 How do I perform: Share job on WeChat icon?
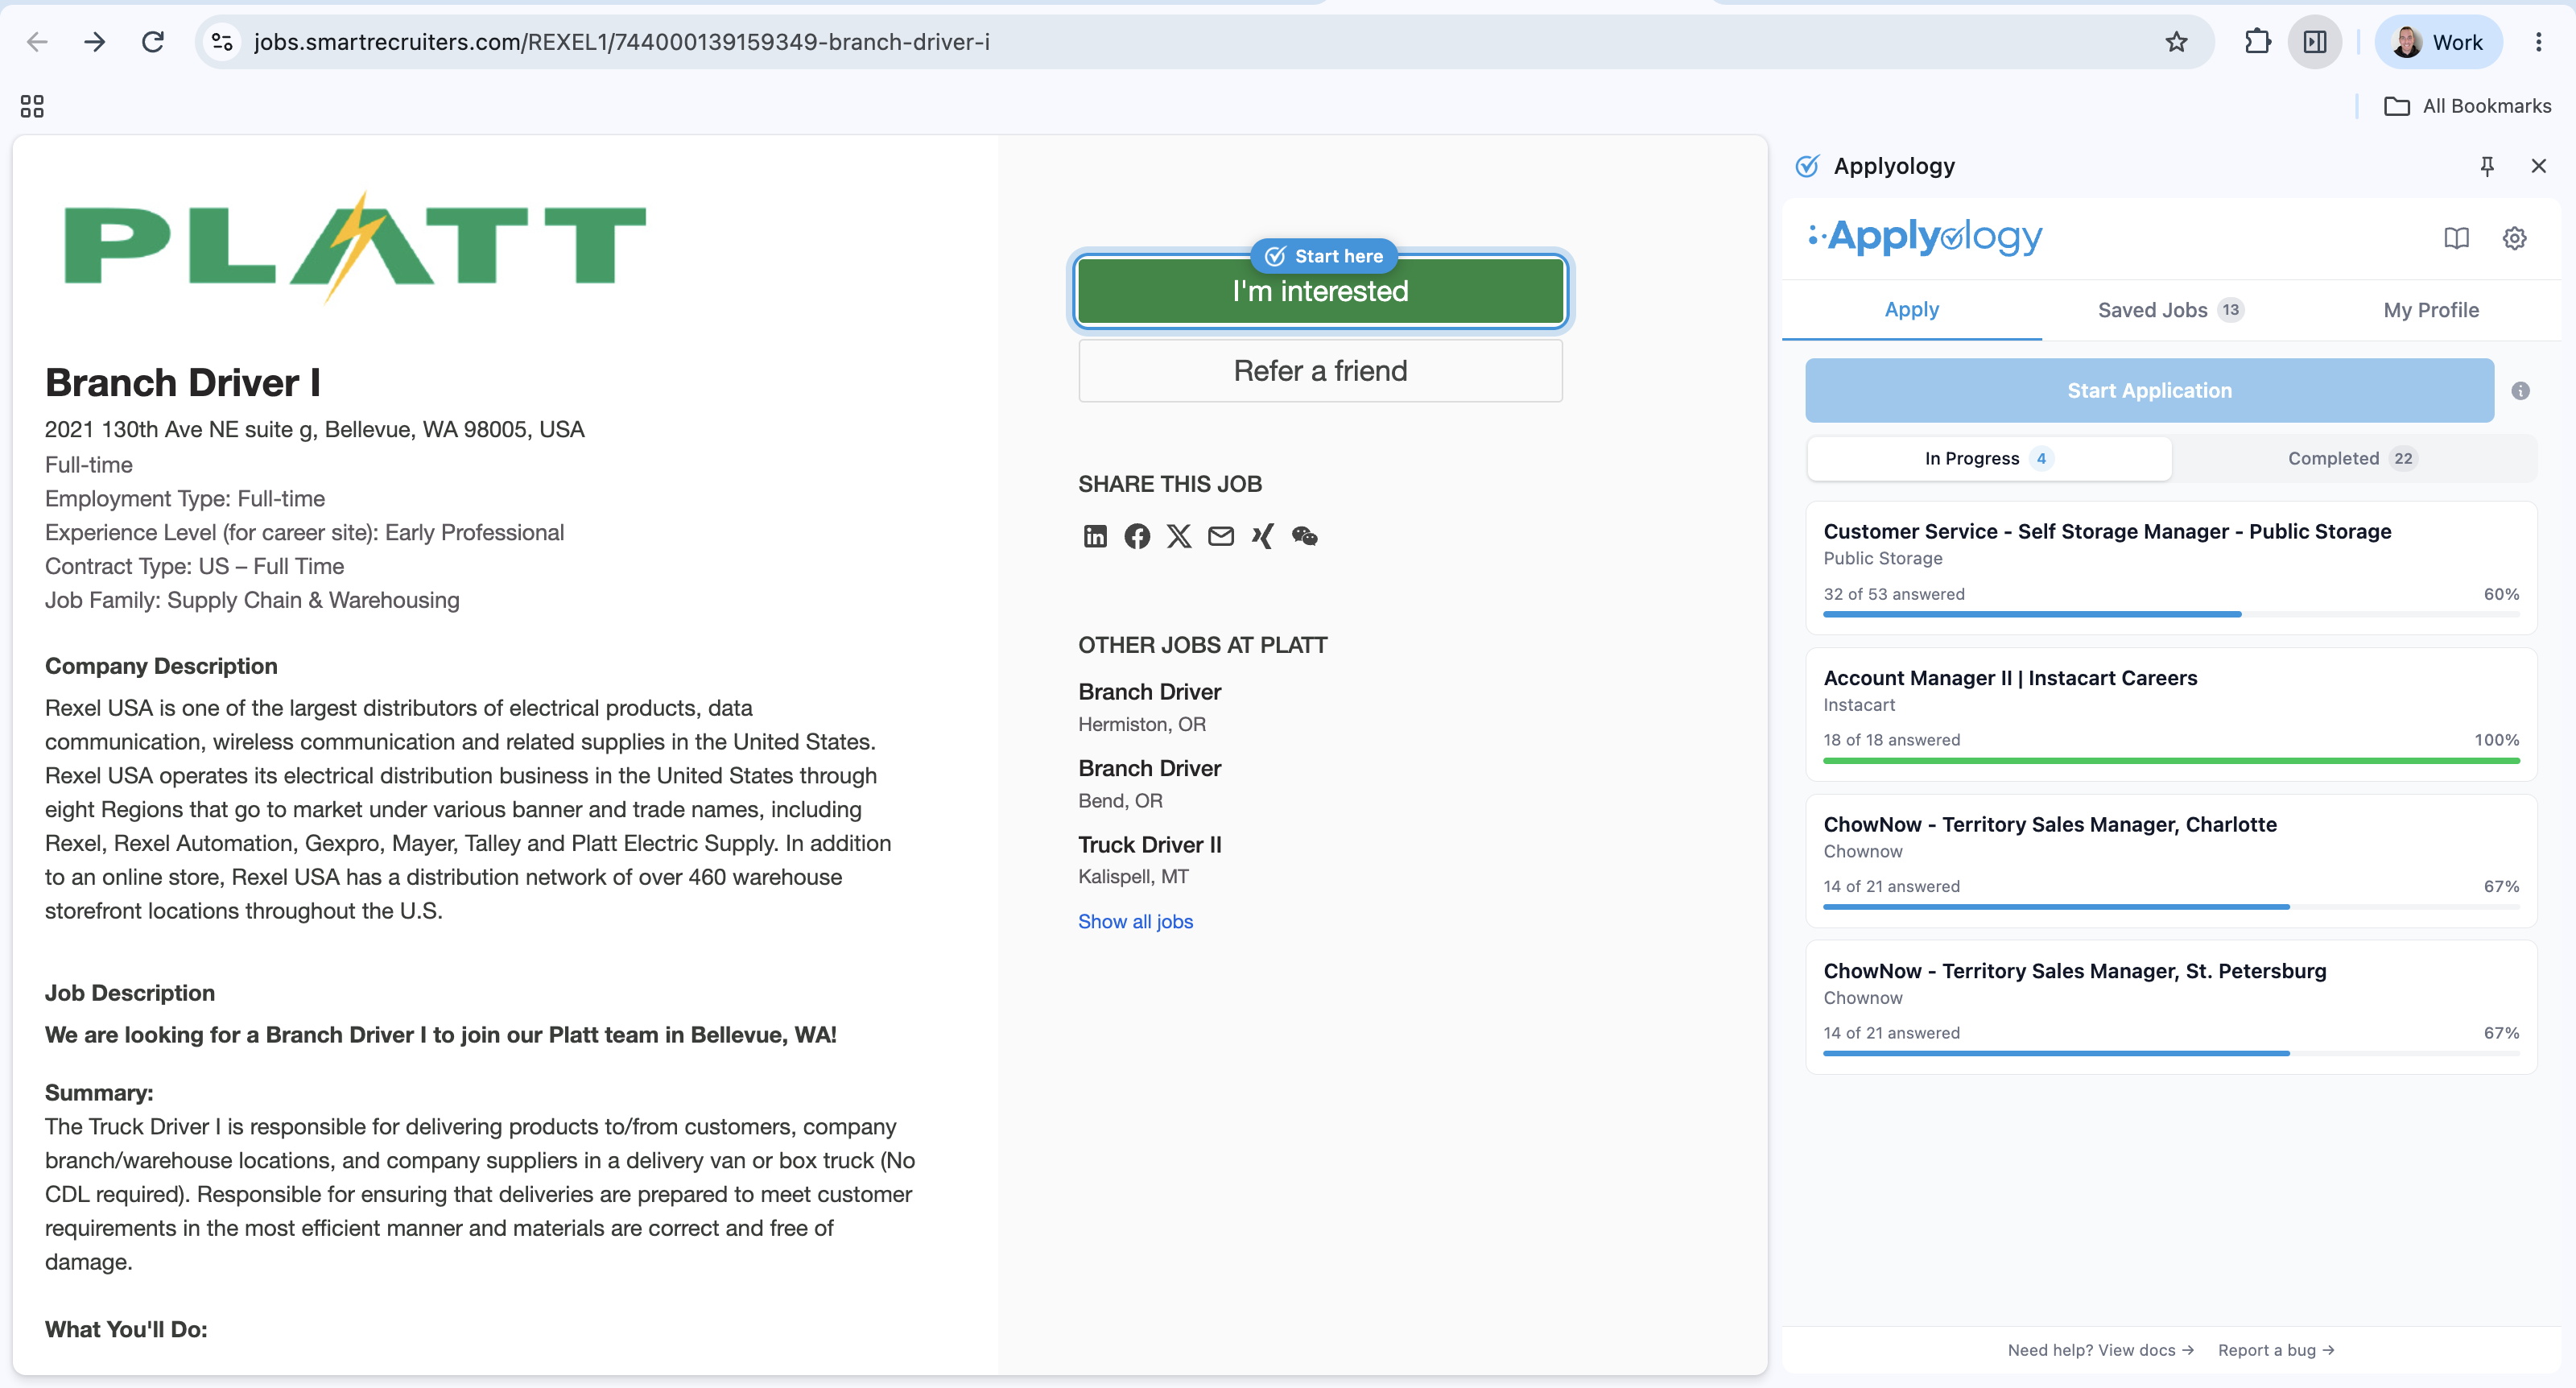[1305, 536]
